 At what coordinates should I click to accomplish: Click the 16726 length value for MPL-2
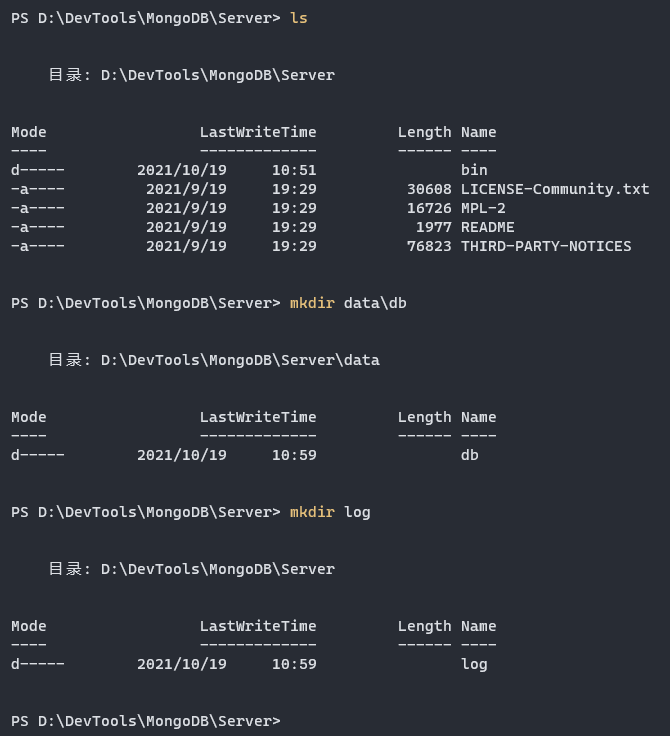tap(429, 208)
